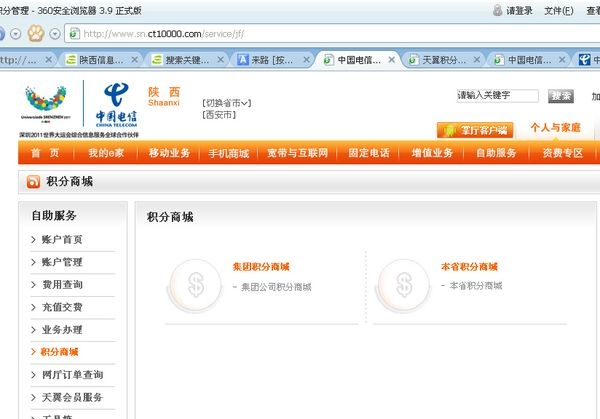This screenshot has width=600, height=419.
Task: Expand the 账户管理 sidebar item
Action: pos(62,262)
